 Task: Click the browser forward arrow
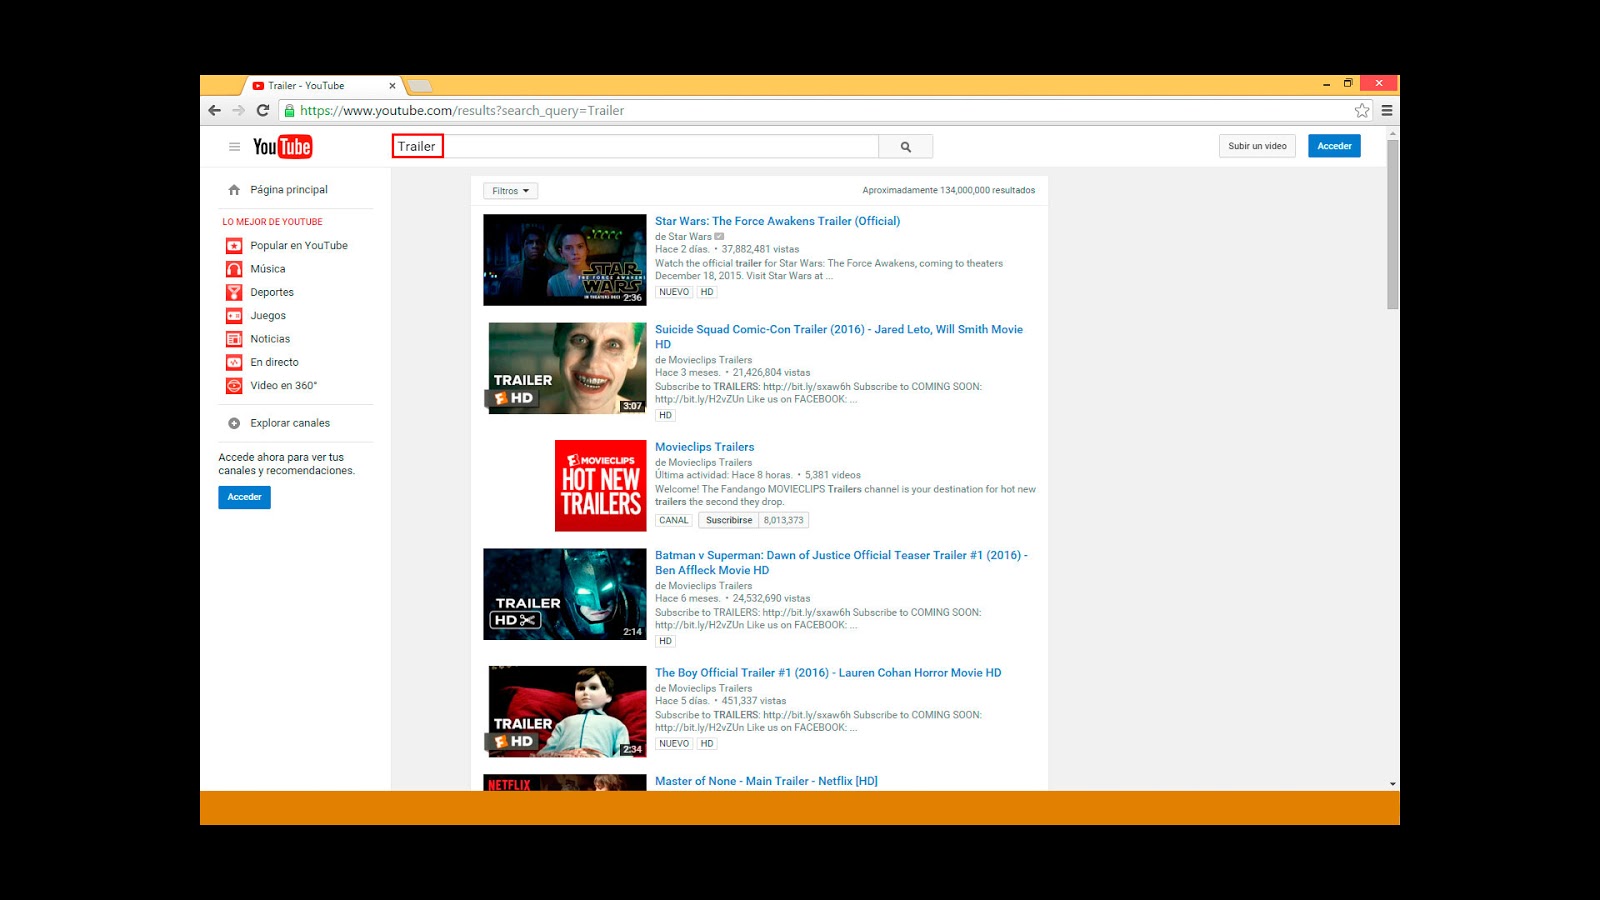238,111
